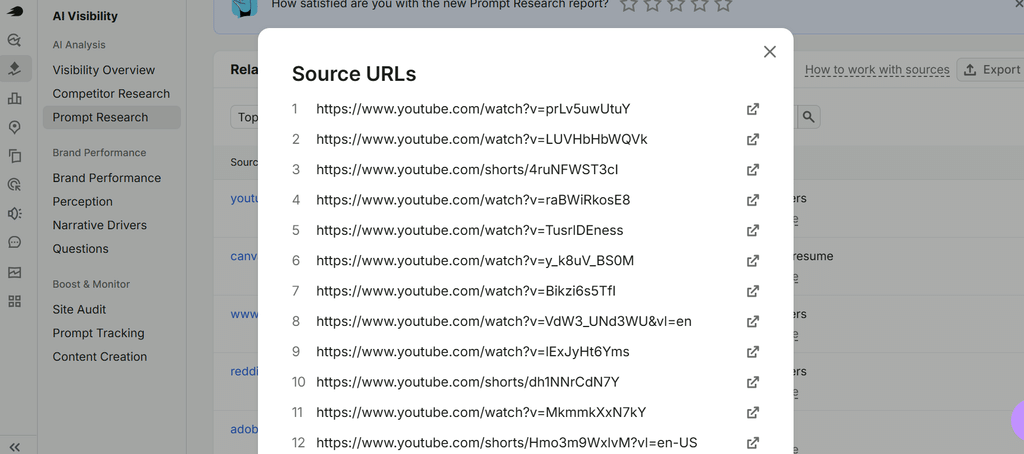Open external link for URL LUVHbHbWQVk
Screen dimensions: 1024x454
coord(752,139)
